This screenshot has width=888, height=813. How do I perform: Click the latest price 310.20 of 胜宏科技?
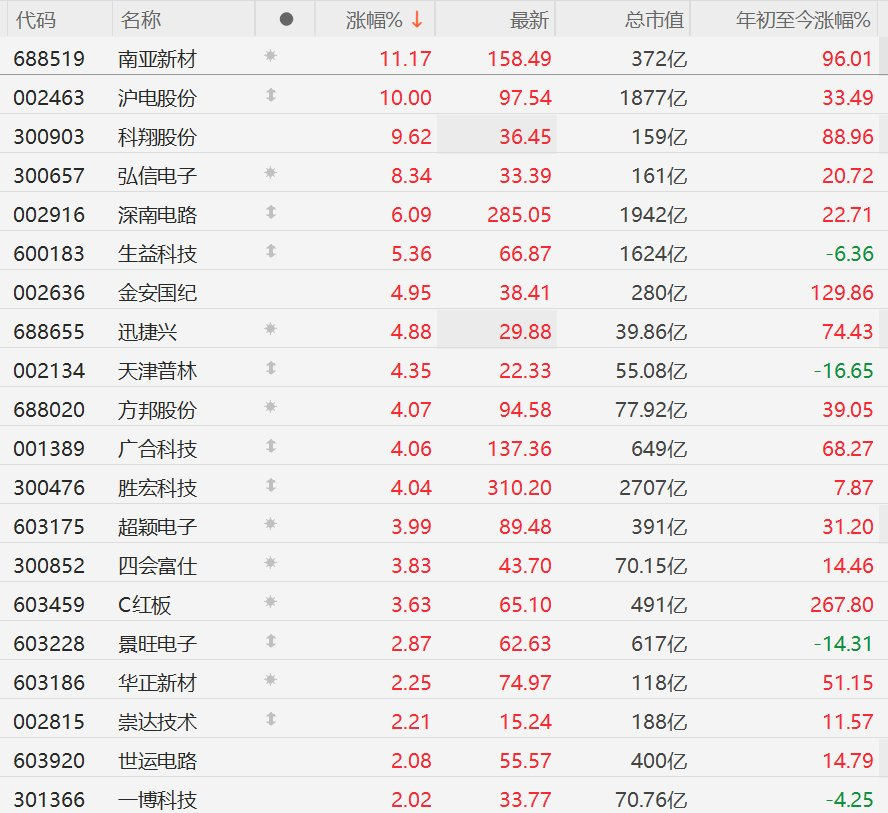click(x=518, y=488)
